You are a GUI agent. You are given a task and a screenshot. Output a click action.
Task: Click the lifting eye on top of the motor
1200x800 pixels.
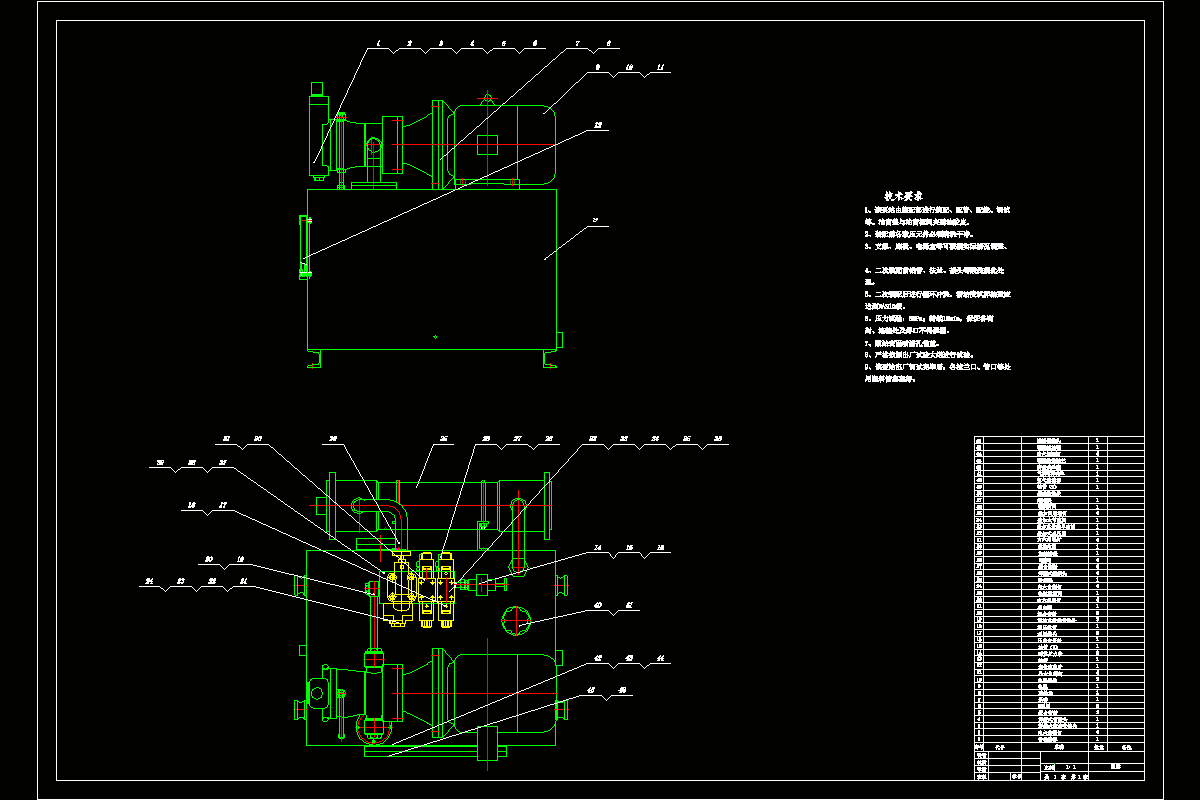(486, 99)
